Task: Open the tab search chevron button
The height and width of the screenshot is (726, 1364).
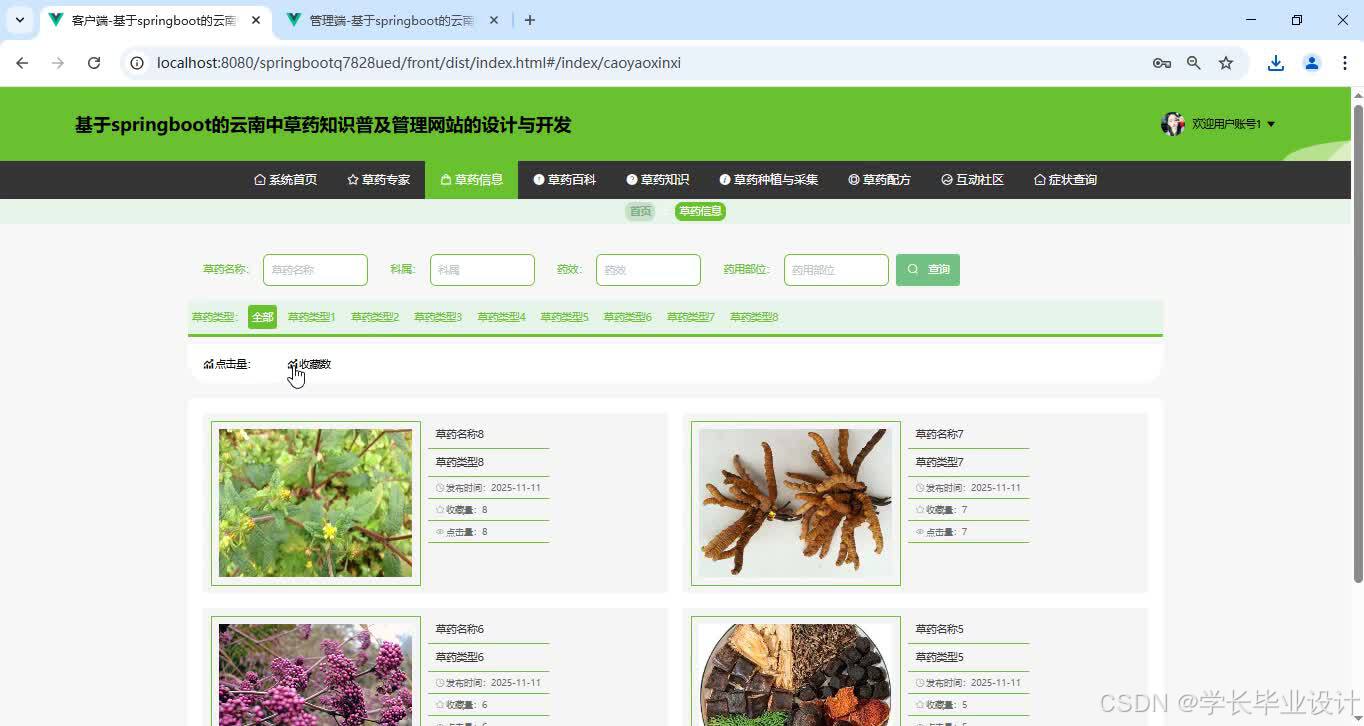Action: coord(20,20)
